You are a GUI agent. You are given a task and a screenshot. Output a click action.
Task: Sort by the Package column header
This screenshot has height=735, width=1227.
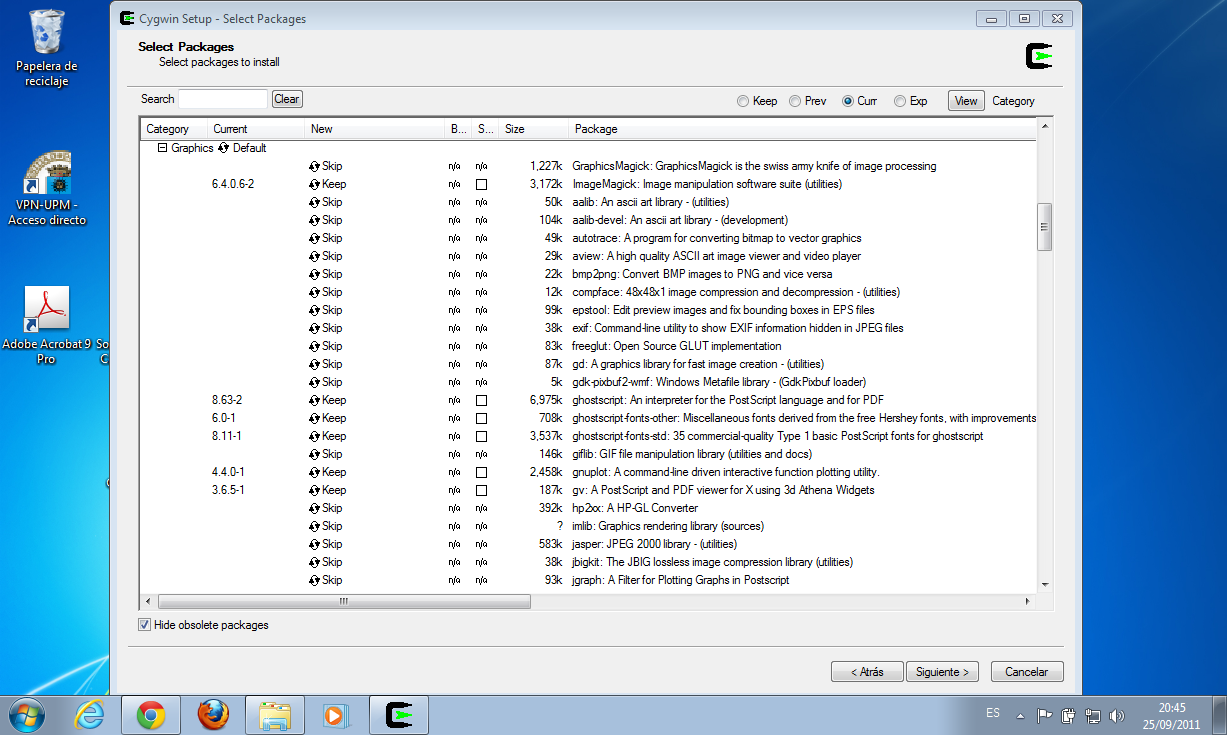pyautogui.click(x=802, y=129)
